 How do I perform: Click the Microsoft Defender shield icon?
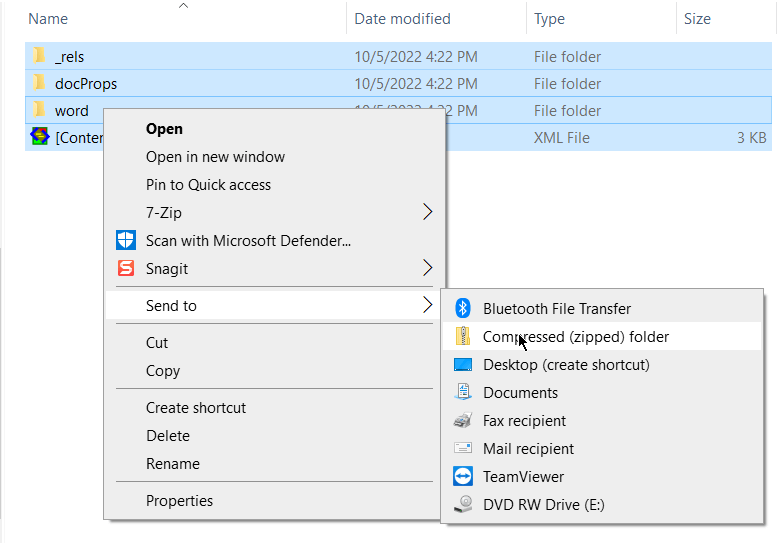pos(126,240)
